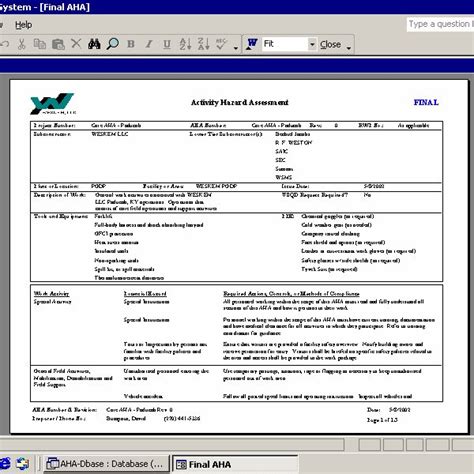Click the company logo in report
The width and height of the screenshot is (474, 474).
tap(52, 104)
